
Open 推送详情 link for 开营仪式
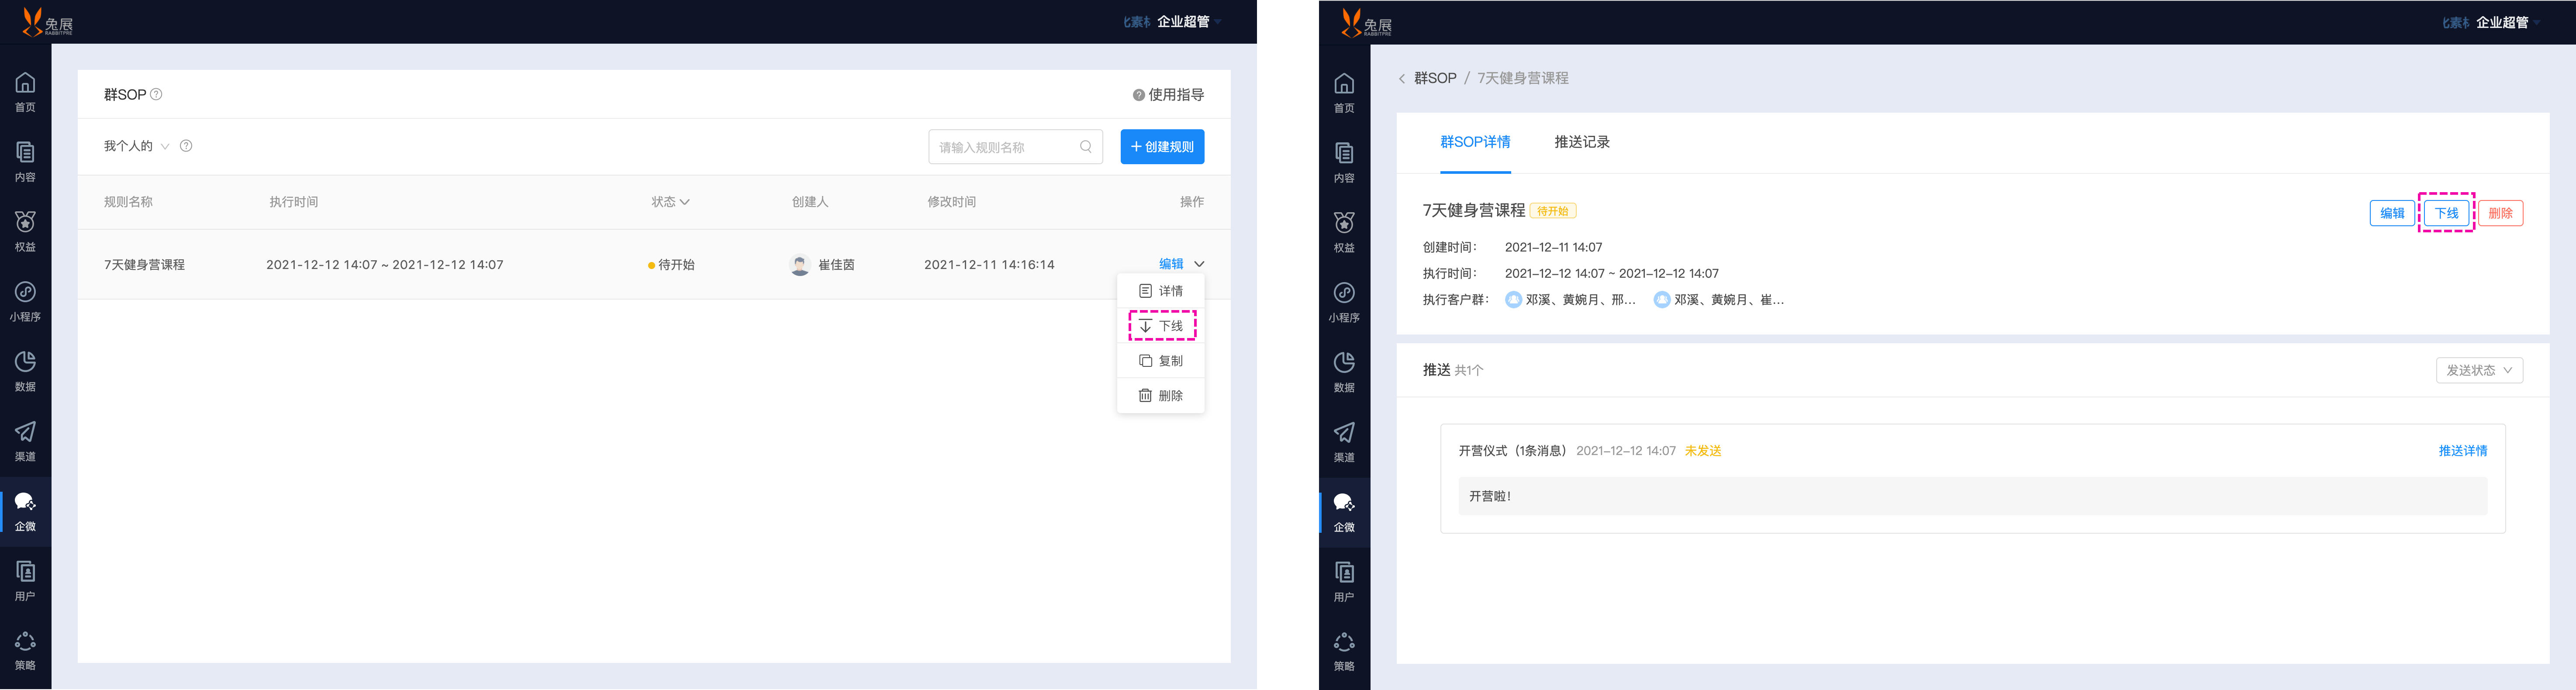tap(2462, 451)
